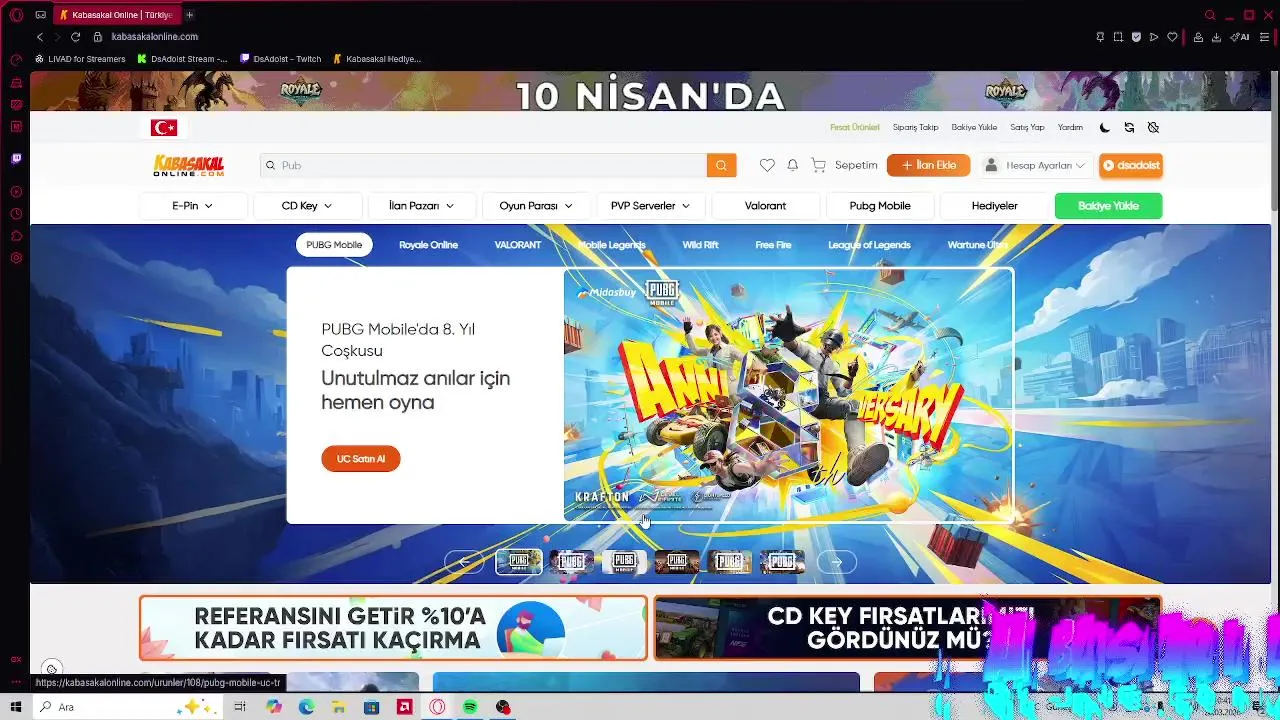
Task: Open the Pubg Mobile navigation button
Action: click(x=880, y=205)
